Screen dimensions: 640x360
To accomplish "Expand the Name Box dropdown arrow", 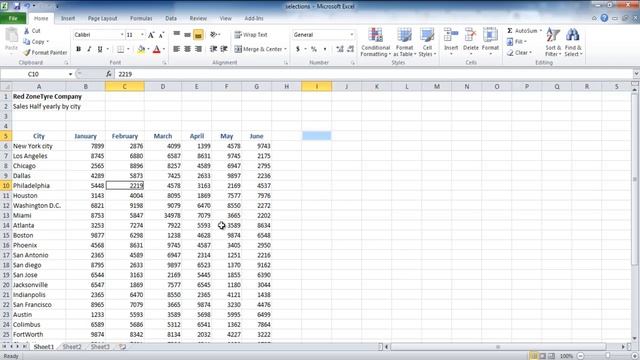I will tap(70, 74).
